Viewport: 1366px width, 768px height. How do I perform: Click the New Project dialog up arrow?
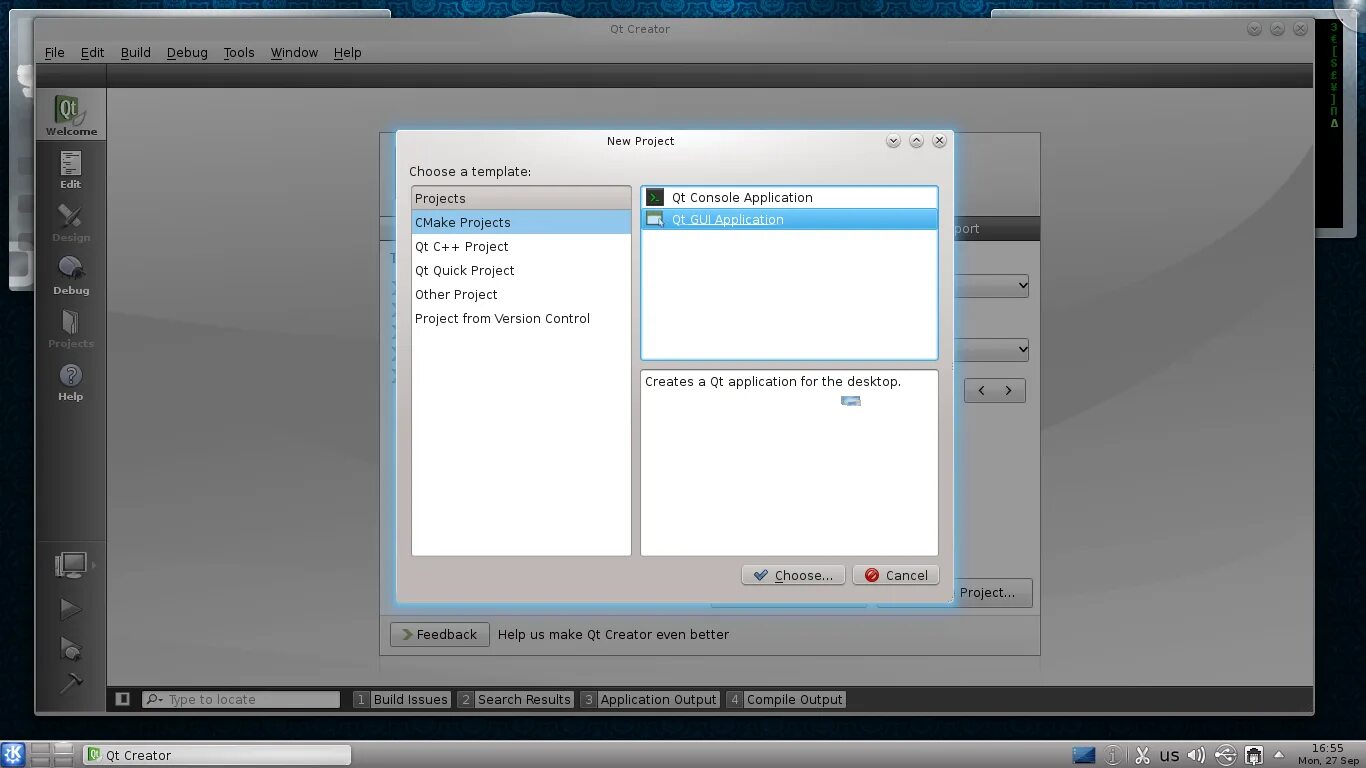point(916,141)
